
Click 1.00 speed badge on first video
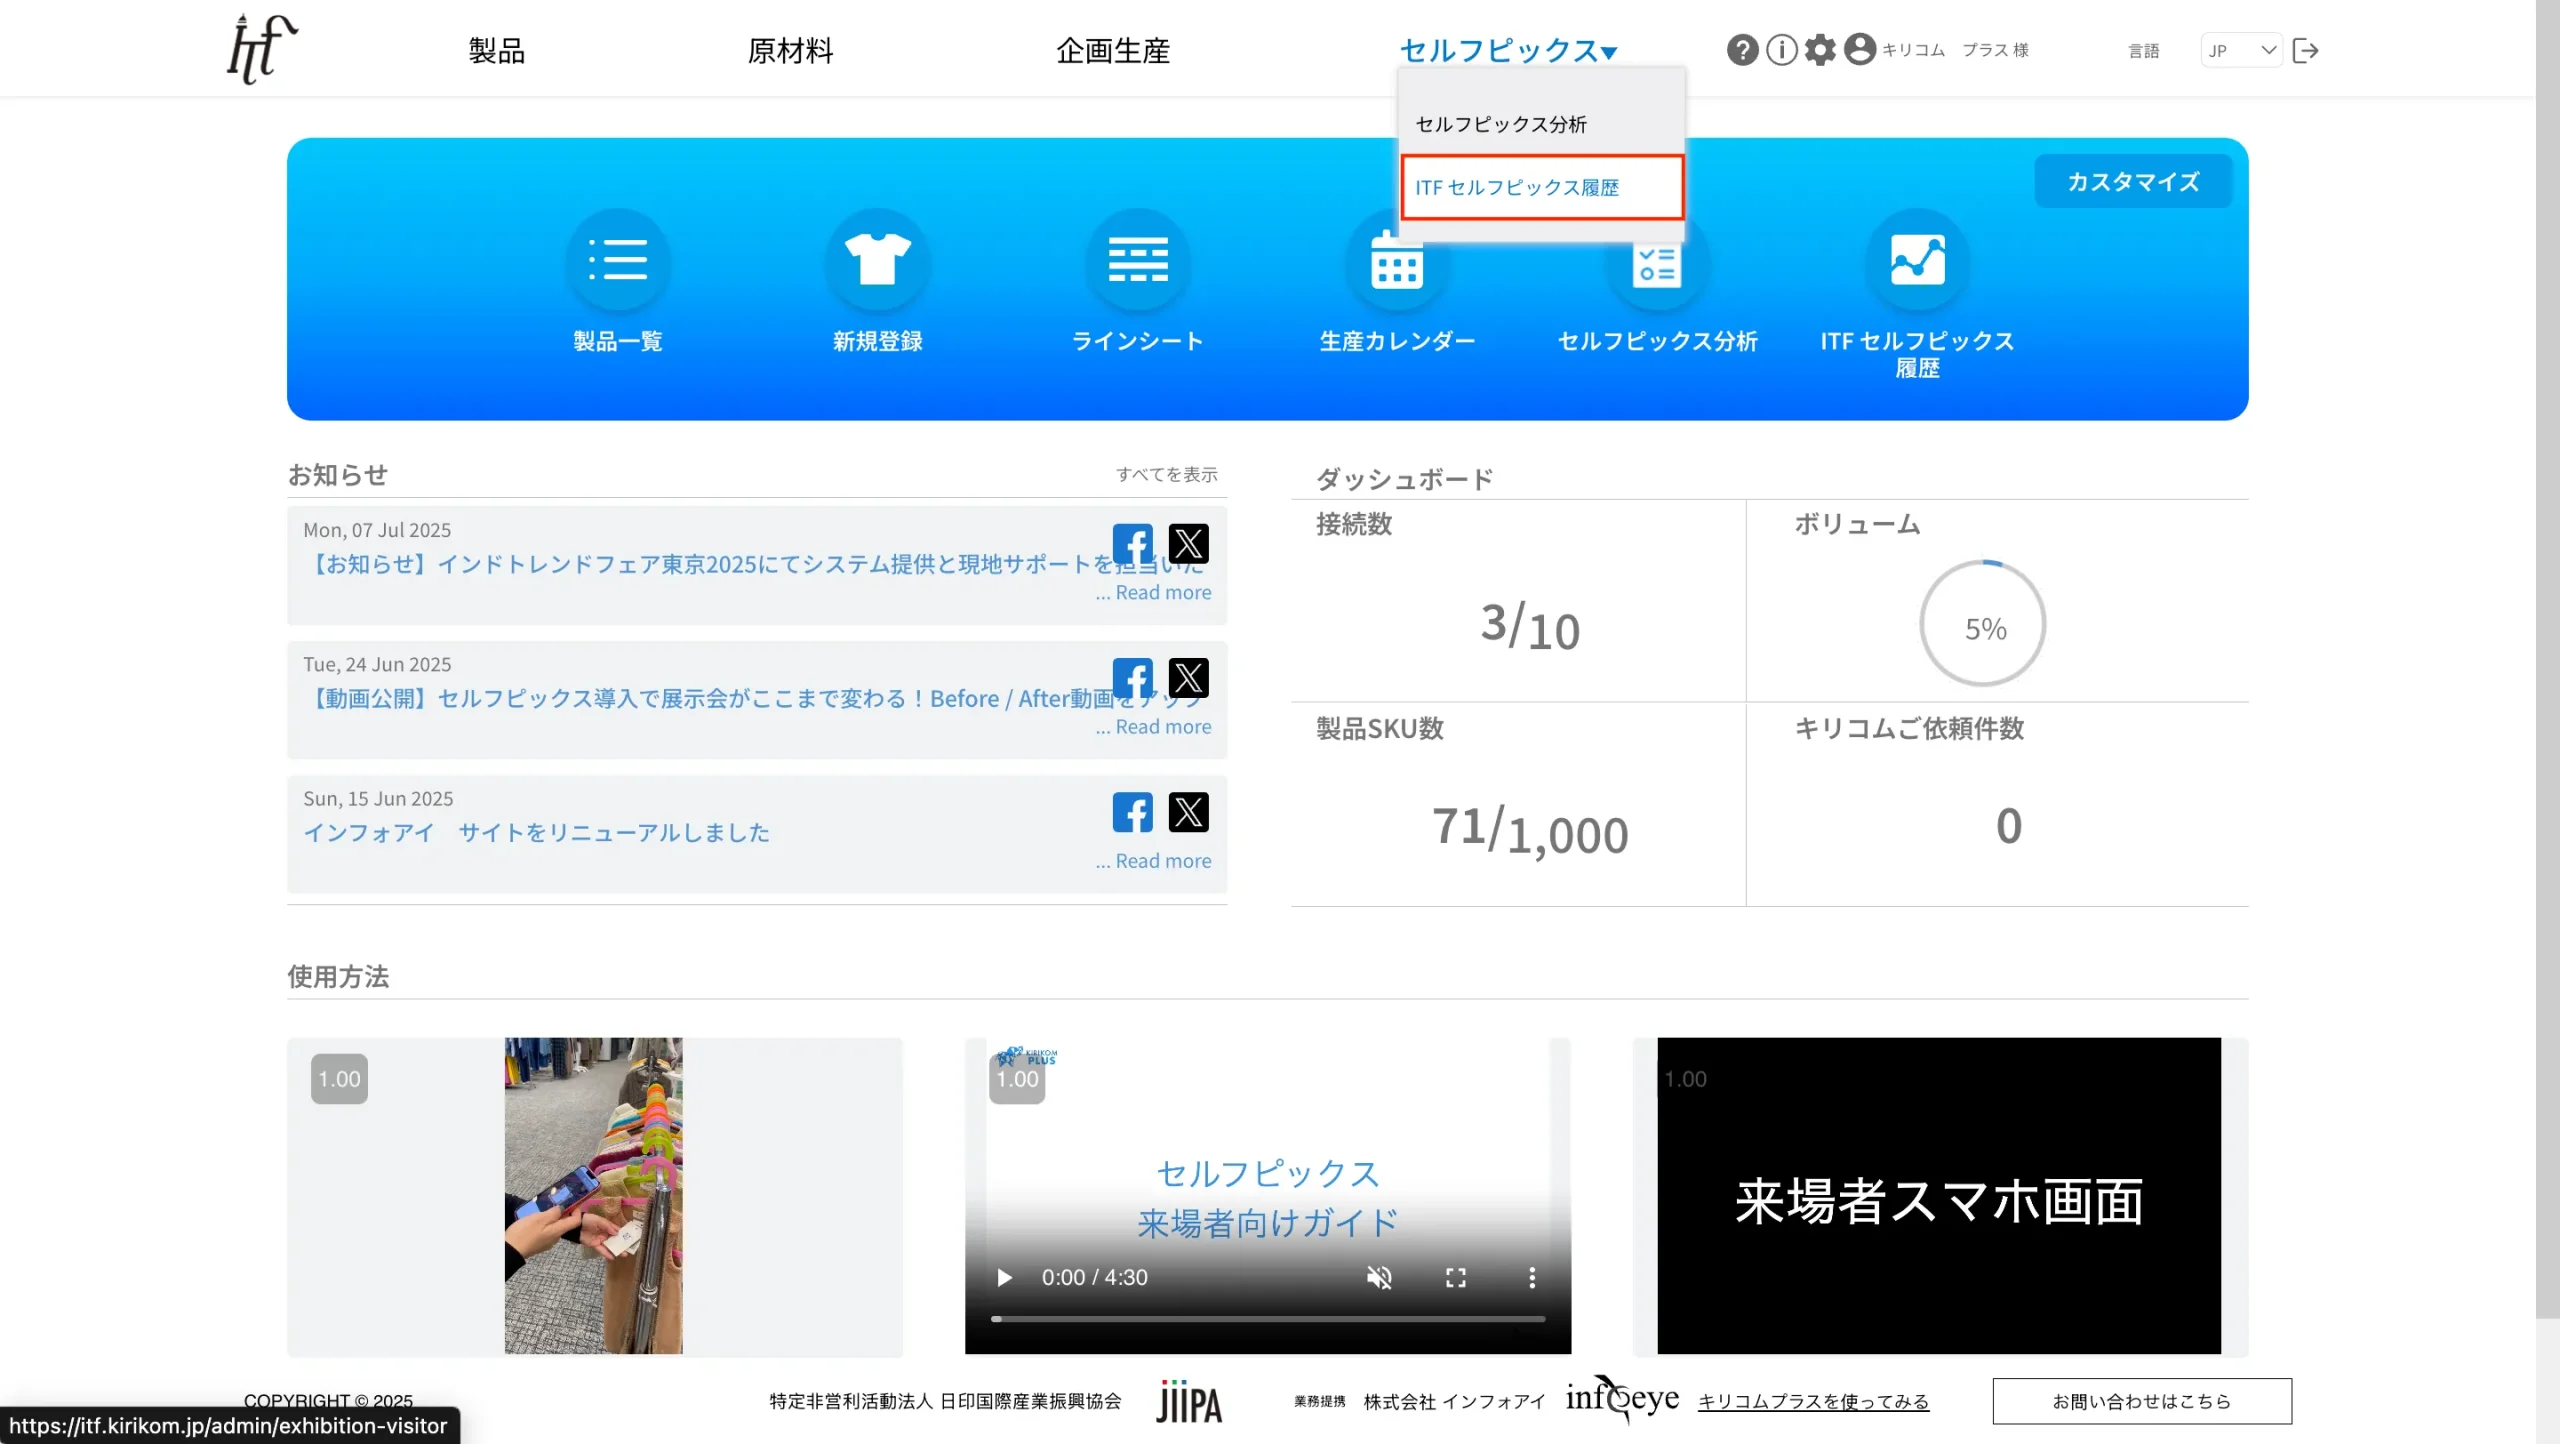coord(339,1079)
